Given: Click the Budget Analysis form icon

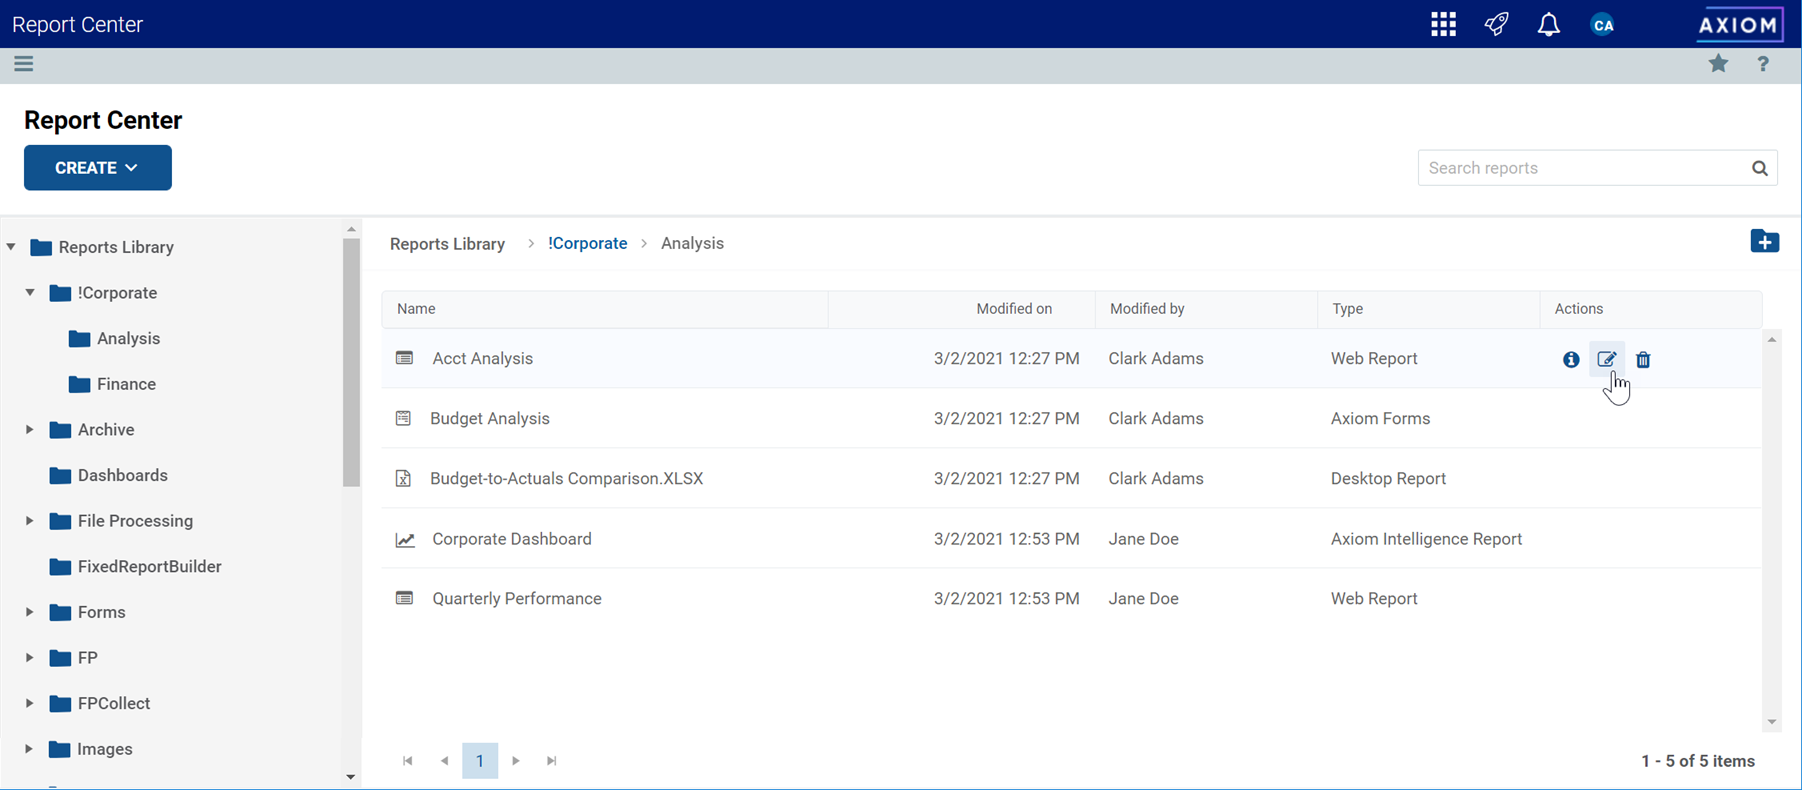Looking at the screenshot, I should point(403,418).
